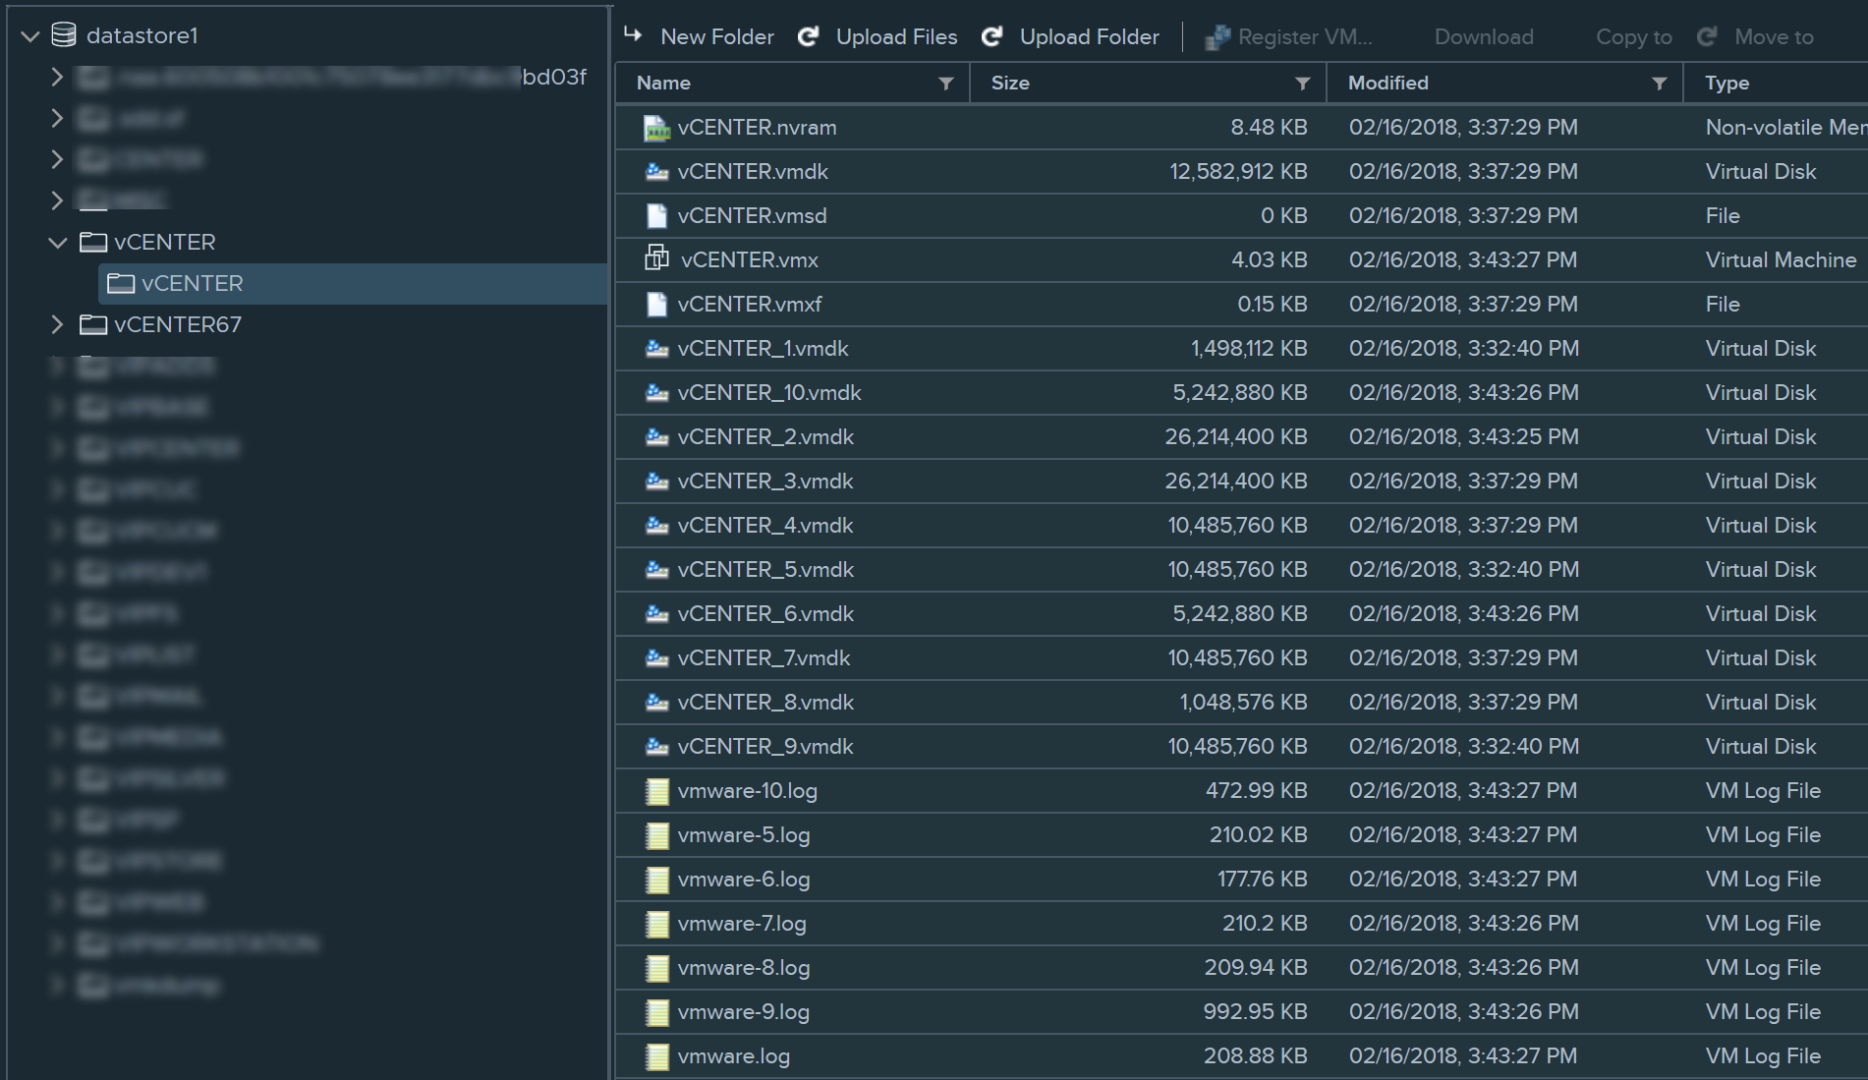This screenshot has width=1868, height=1080.
Task: Click the Upload Folder icon
Action: [x=992, y=37]
